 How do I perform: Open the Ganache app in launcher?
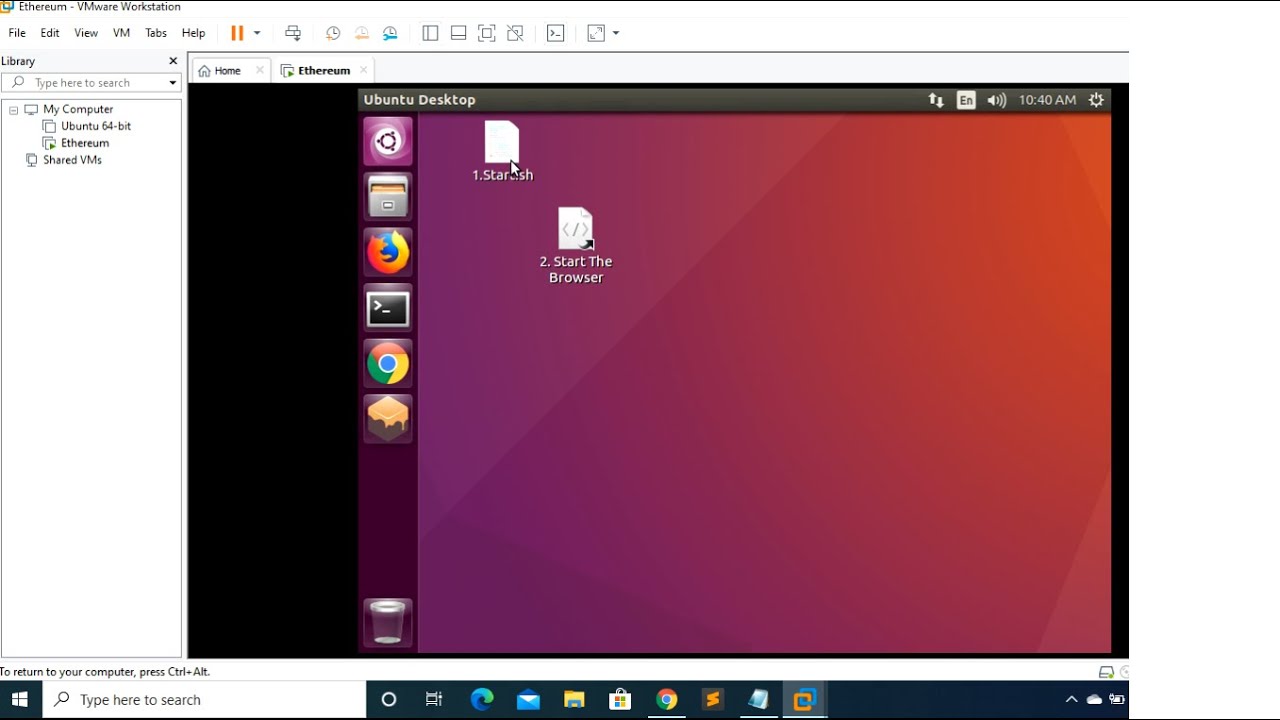388,419
